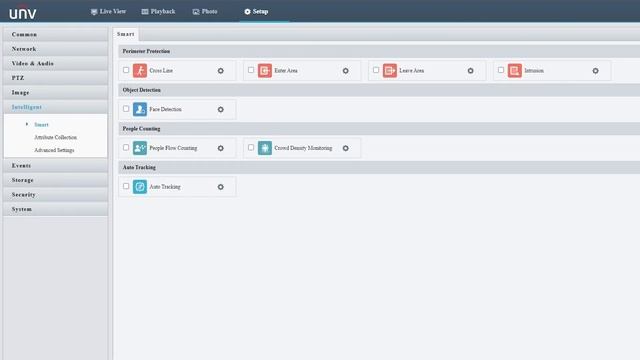Screen dimensions: 640x360
Task: Open Crowd Density Monitoring settings gear
Action: click(x=345, y=148)
